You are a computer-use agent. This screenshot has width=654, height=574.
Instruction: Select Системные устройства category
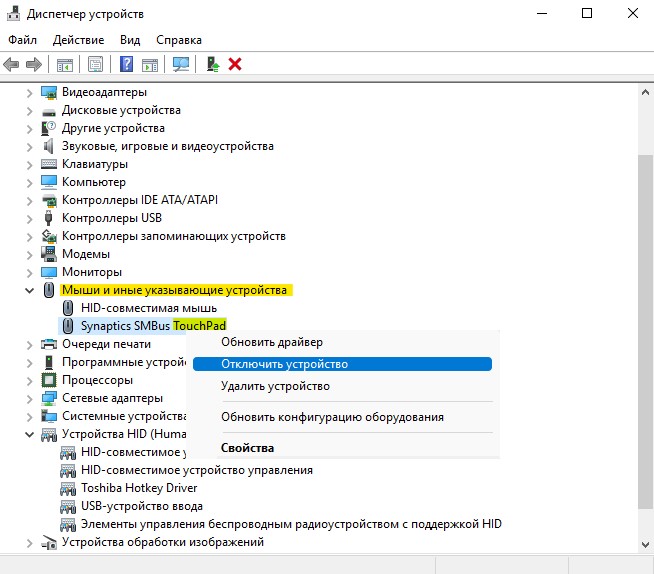pyautogui.click(x=124, y=416)
